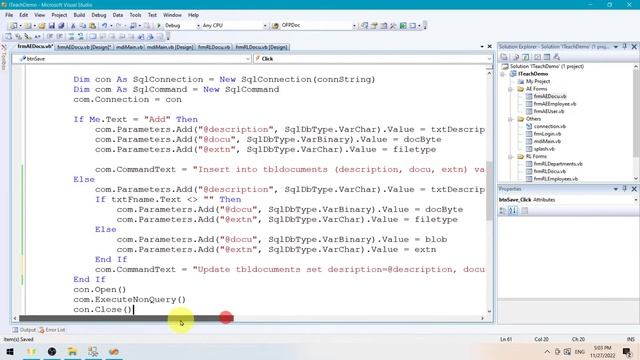Start debugging with the green play icon
Viewport: 640px width, 360px height.
click(x=159, y=26)
